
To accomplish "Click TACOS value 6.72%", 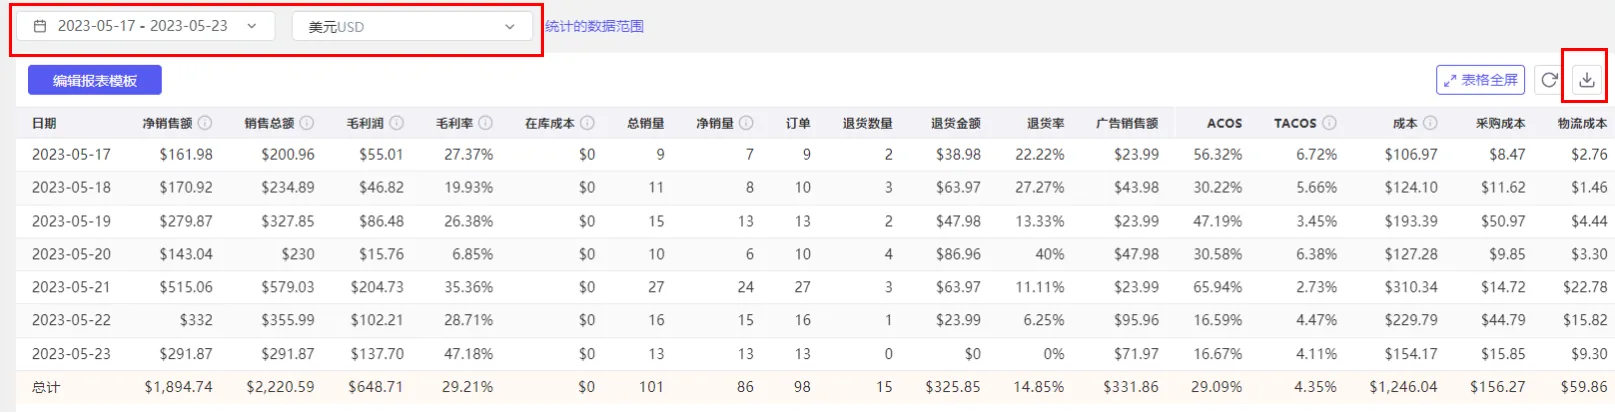I will [x=1317, y=154].
